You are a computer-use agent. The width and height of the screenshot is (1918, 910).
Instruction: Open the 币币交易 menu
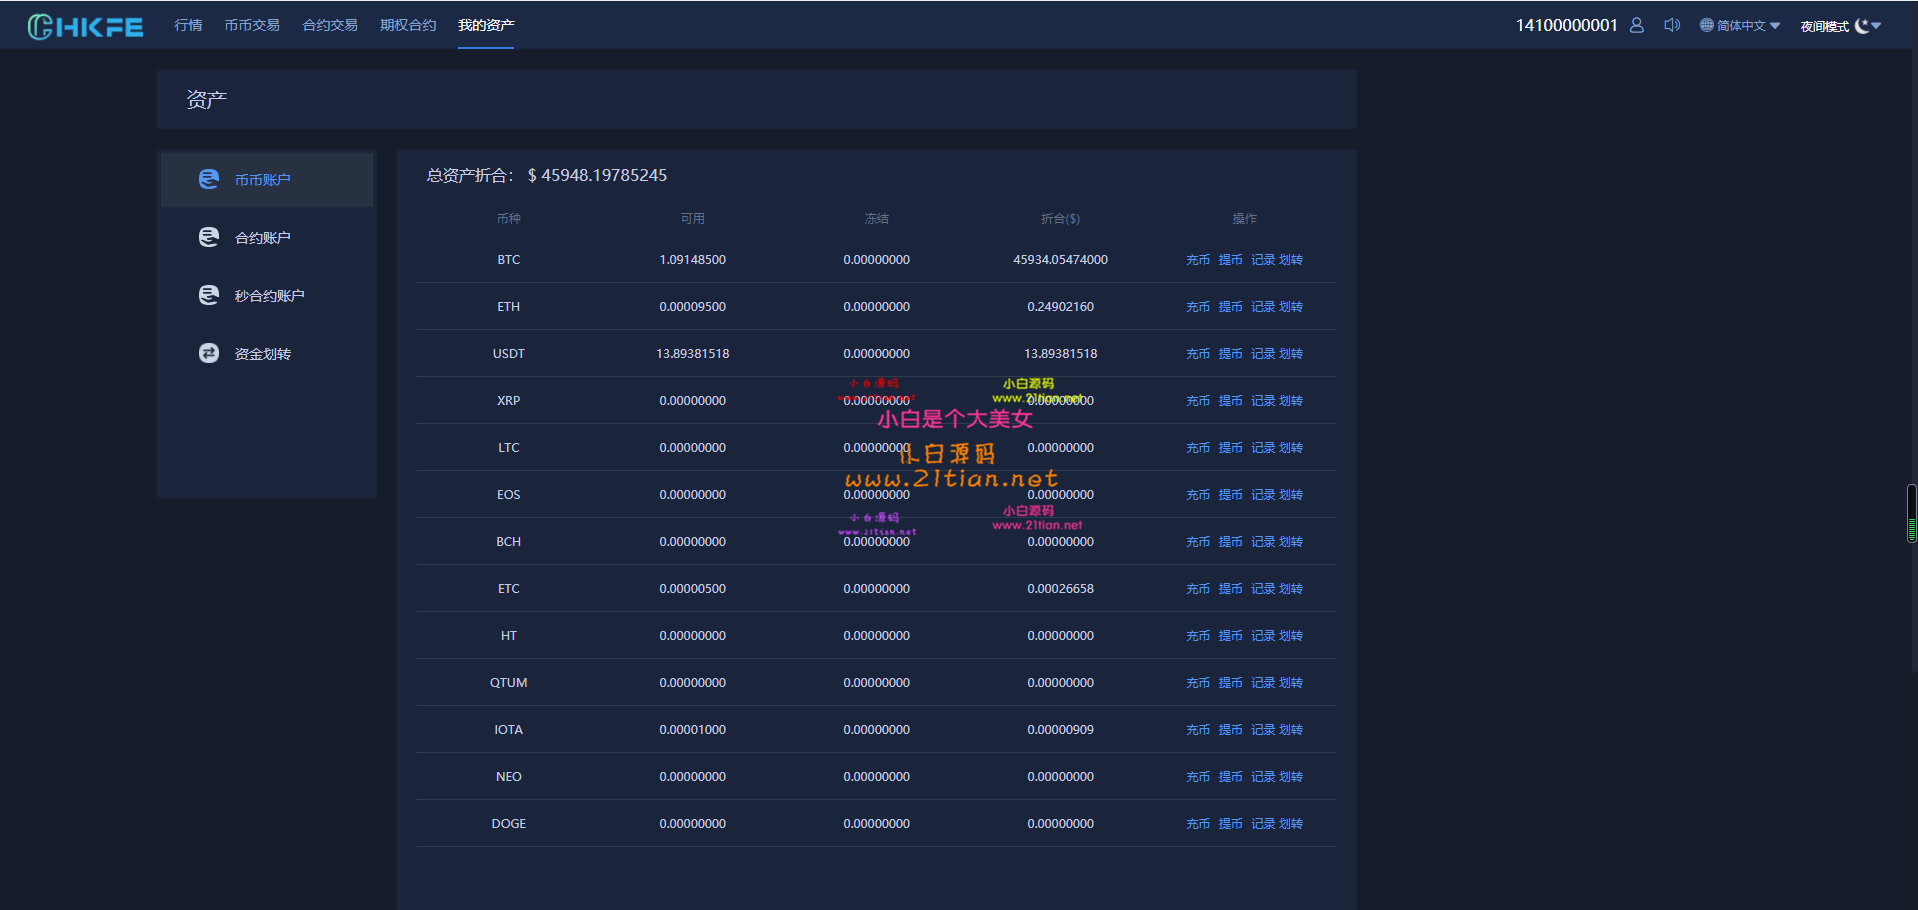[252, 25]
